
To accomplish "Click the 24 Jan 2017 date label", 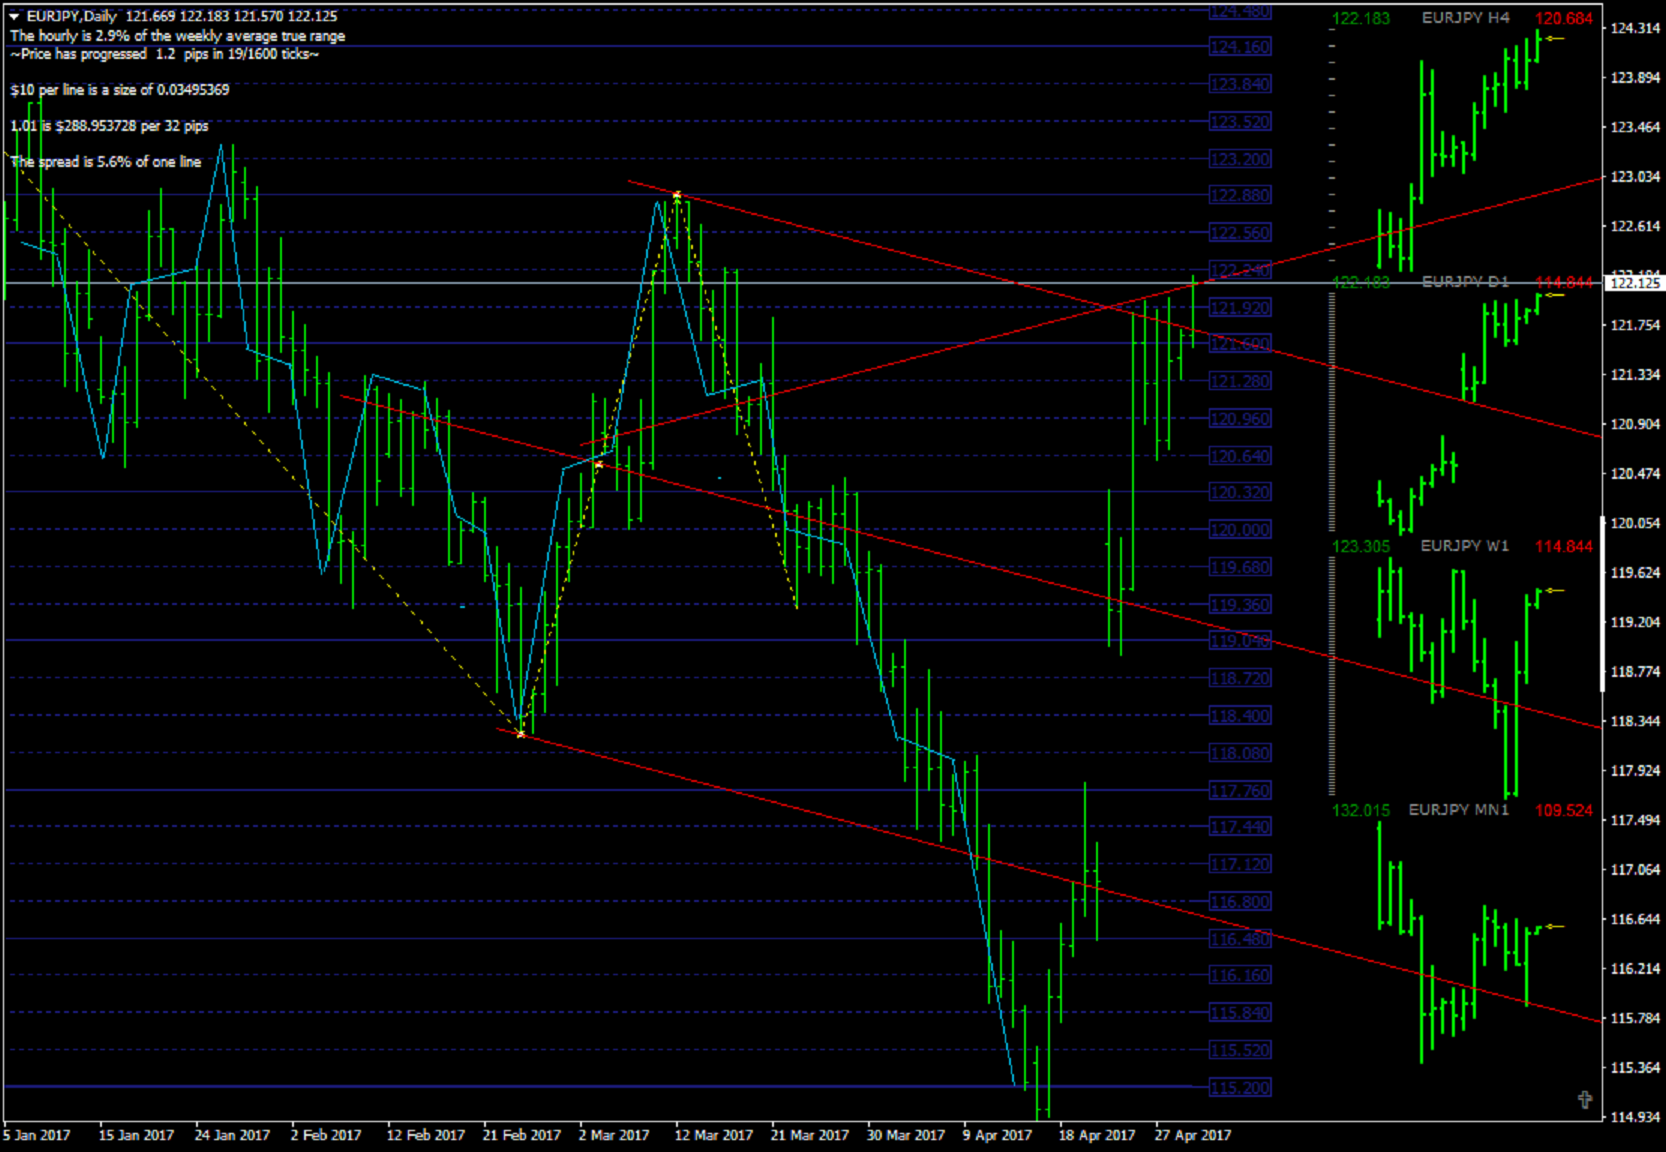I will (x=232, y=1135).
